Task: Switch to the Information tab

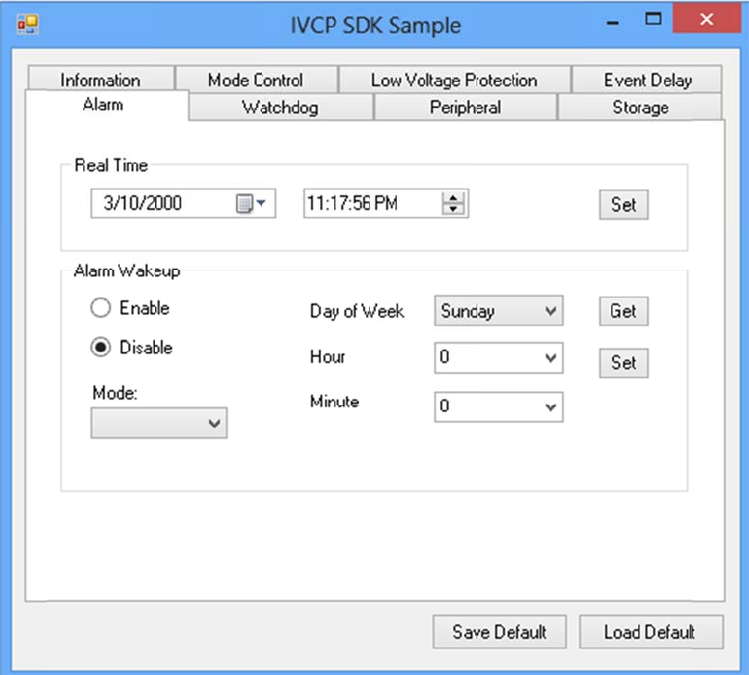Action: [101, 79]
